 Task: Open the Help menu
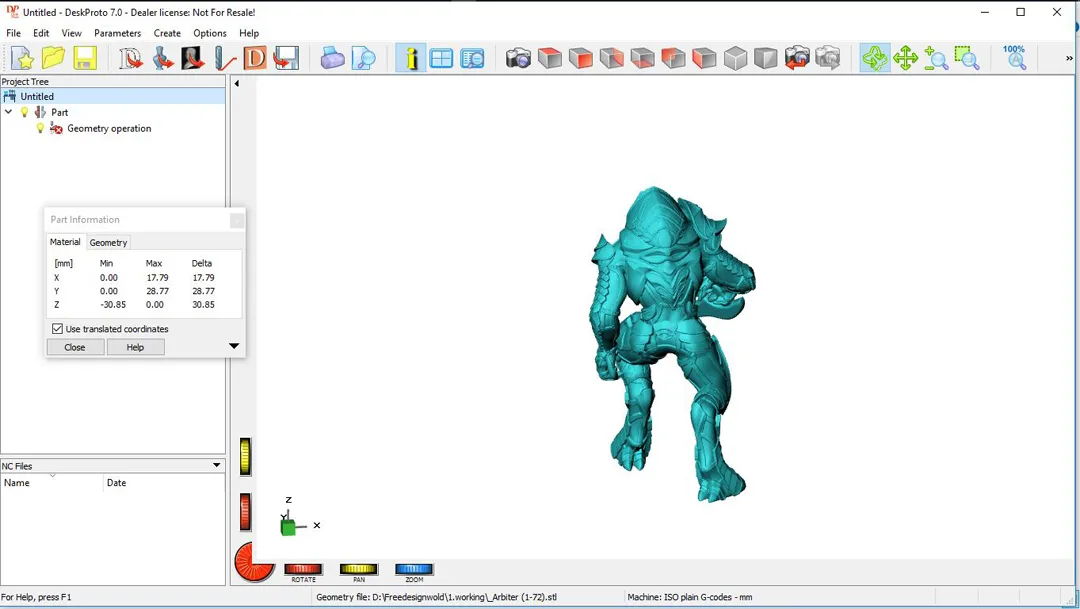(249, 33)
